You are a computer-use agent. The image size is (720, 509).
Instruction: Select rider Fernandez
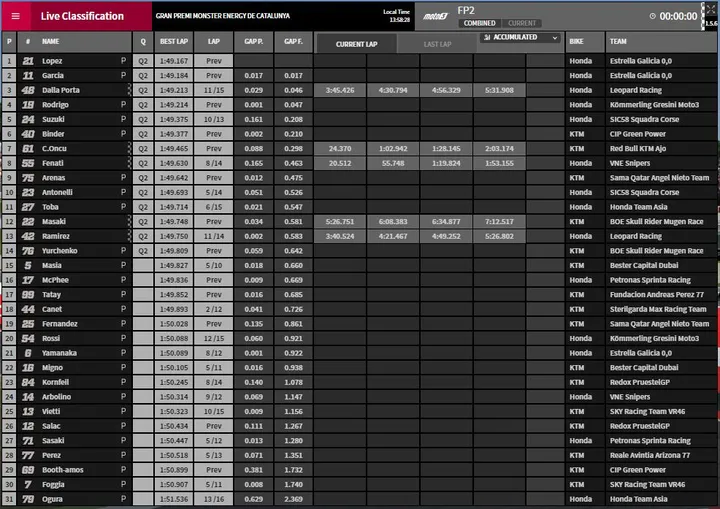point(60,324)
